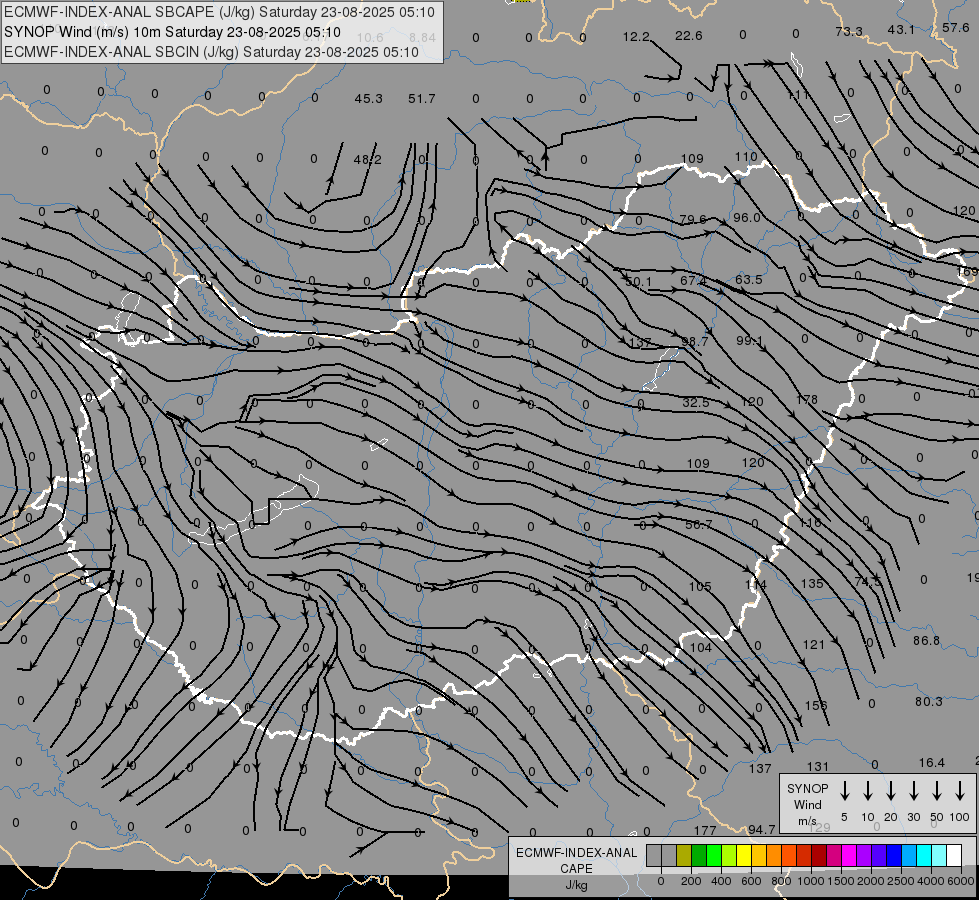Click the 30 m/s wind arrow in legend
Screen dimensions: 979x900
pos(913,791)
